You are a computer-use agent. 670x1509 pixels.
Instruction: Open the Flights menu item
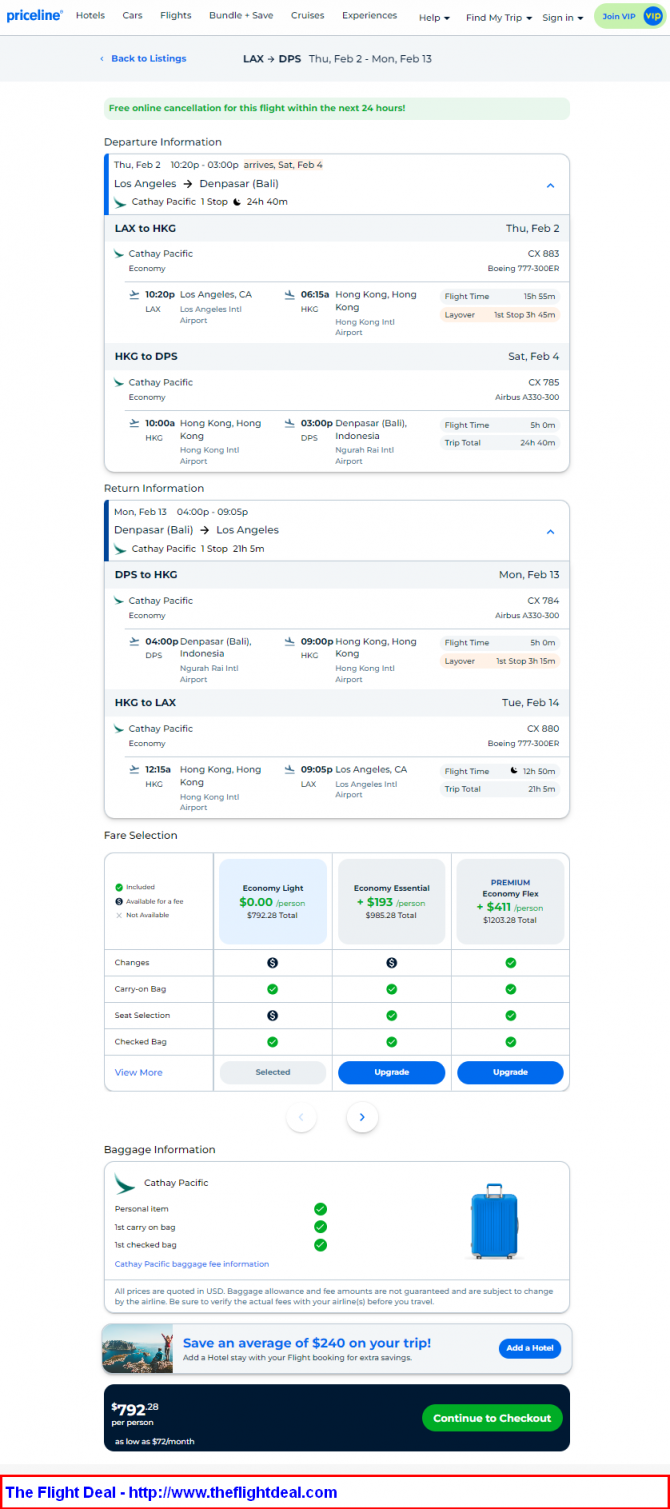pos(176,16)
